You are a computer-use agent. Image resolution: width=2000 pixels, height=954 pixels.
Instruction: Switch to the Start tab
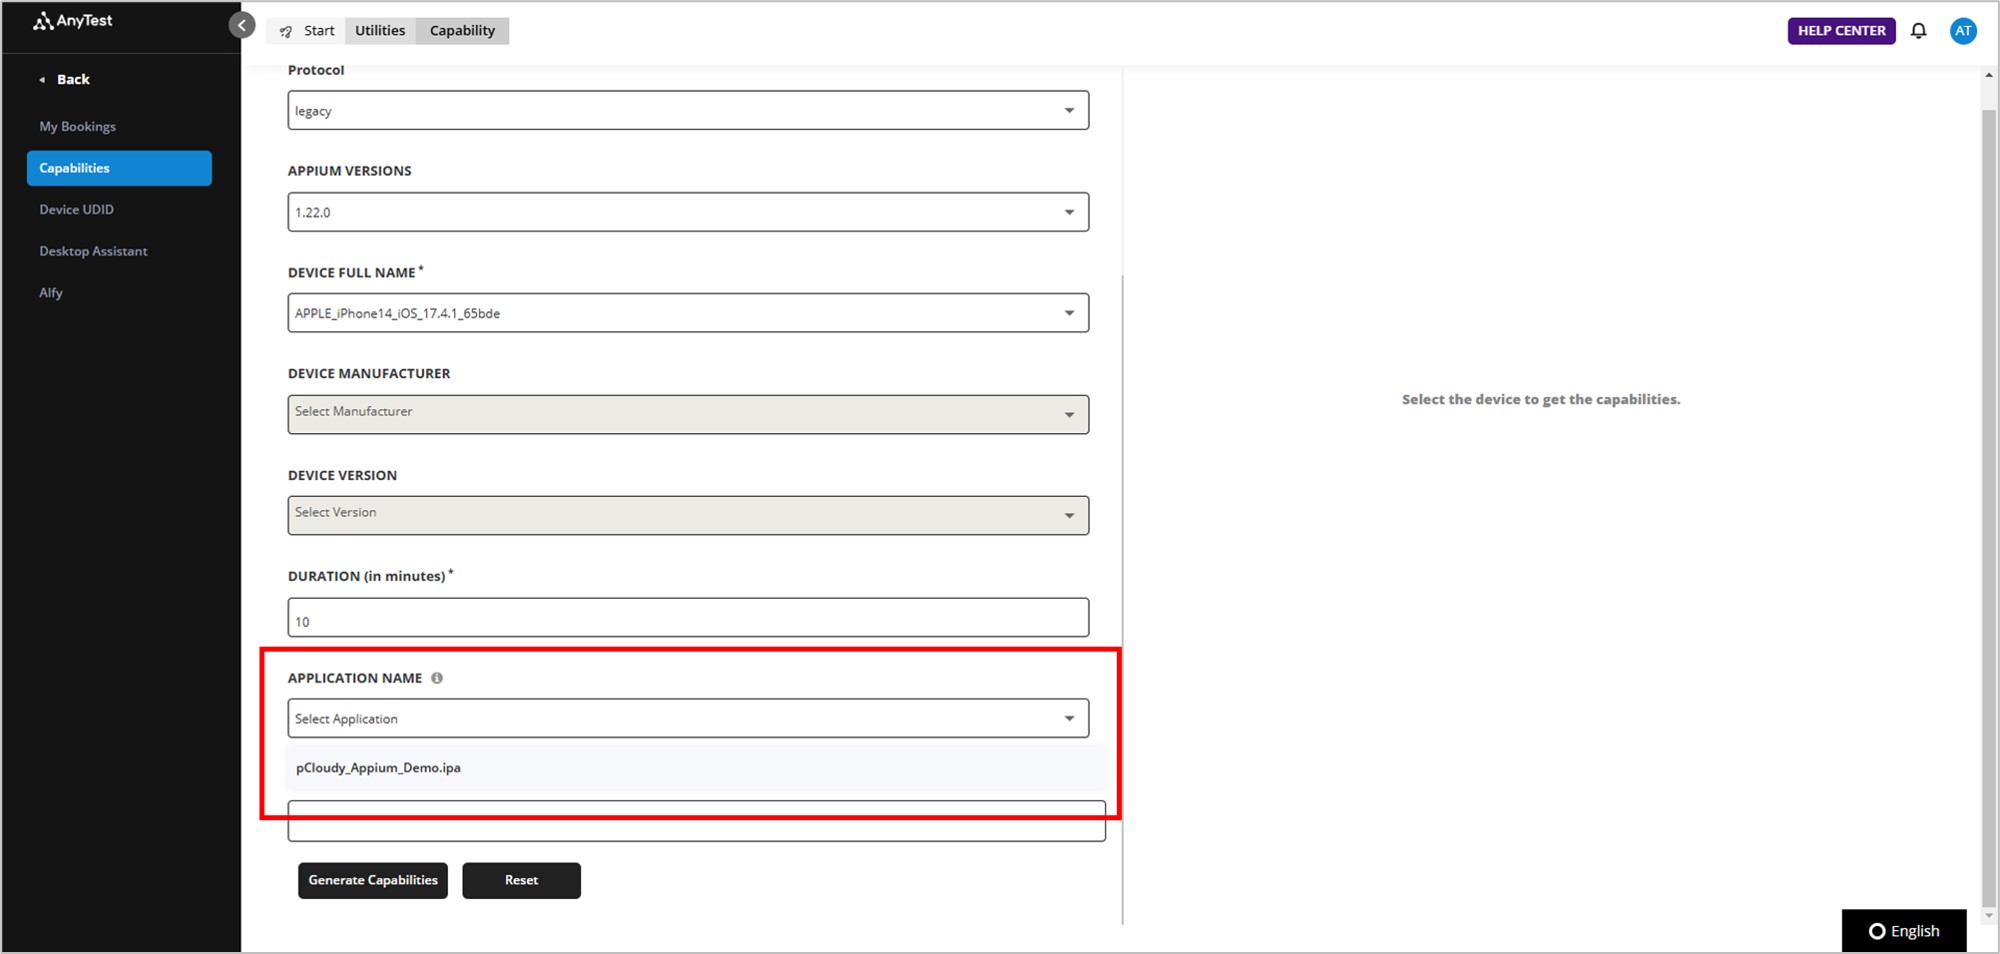point(306,31)
